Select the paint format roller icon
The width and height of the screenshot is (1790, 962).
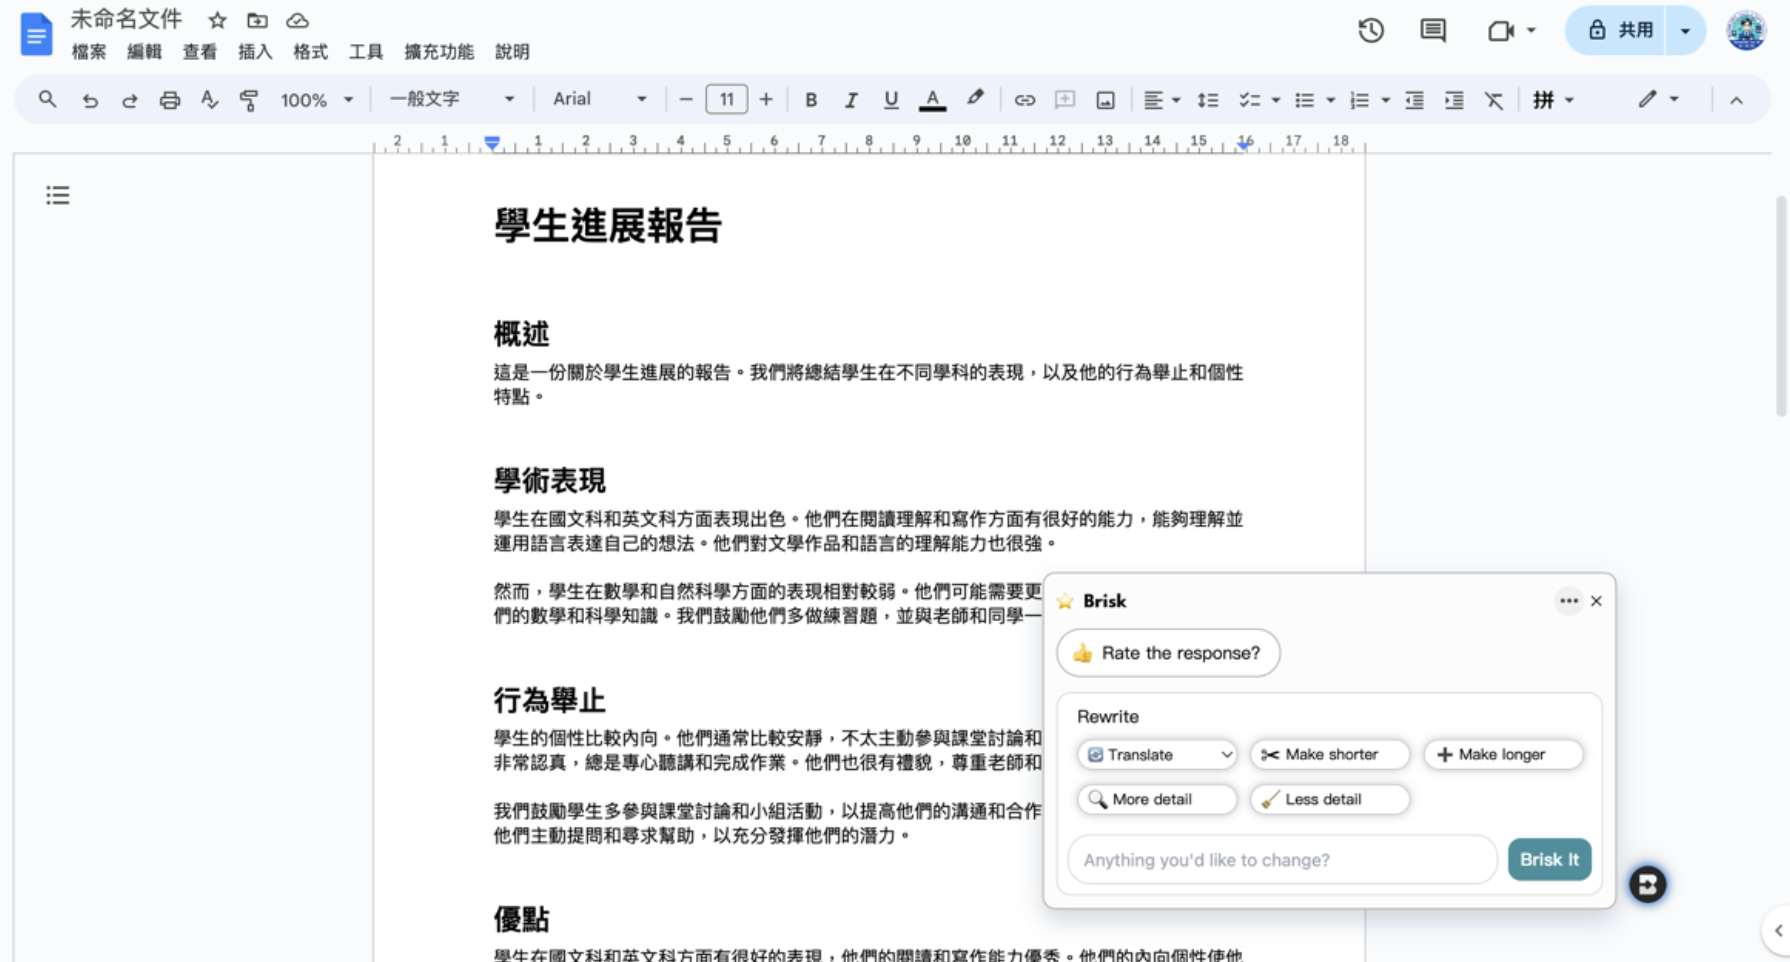coord(249,100)
